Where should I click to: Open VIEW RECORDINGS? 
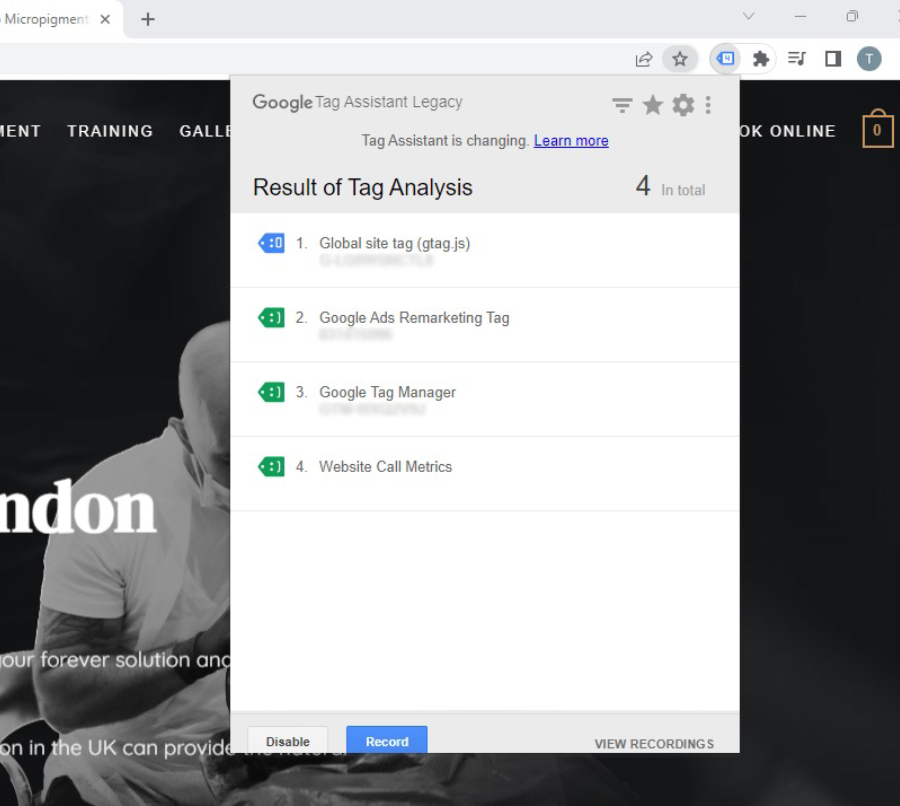pos(654,743)
